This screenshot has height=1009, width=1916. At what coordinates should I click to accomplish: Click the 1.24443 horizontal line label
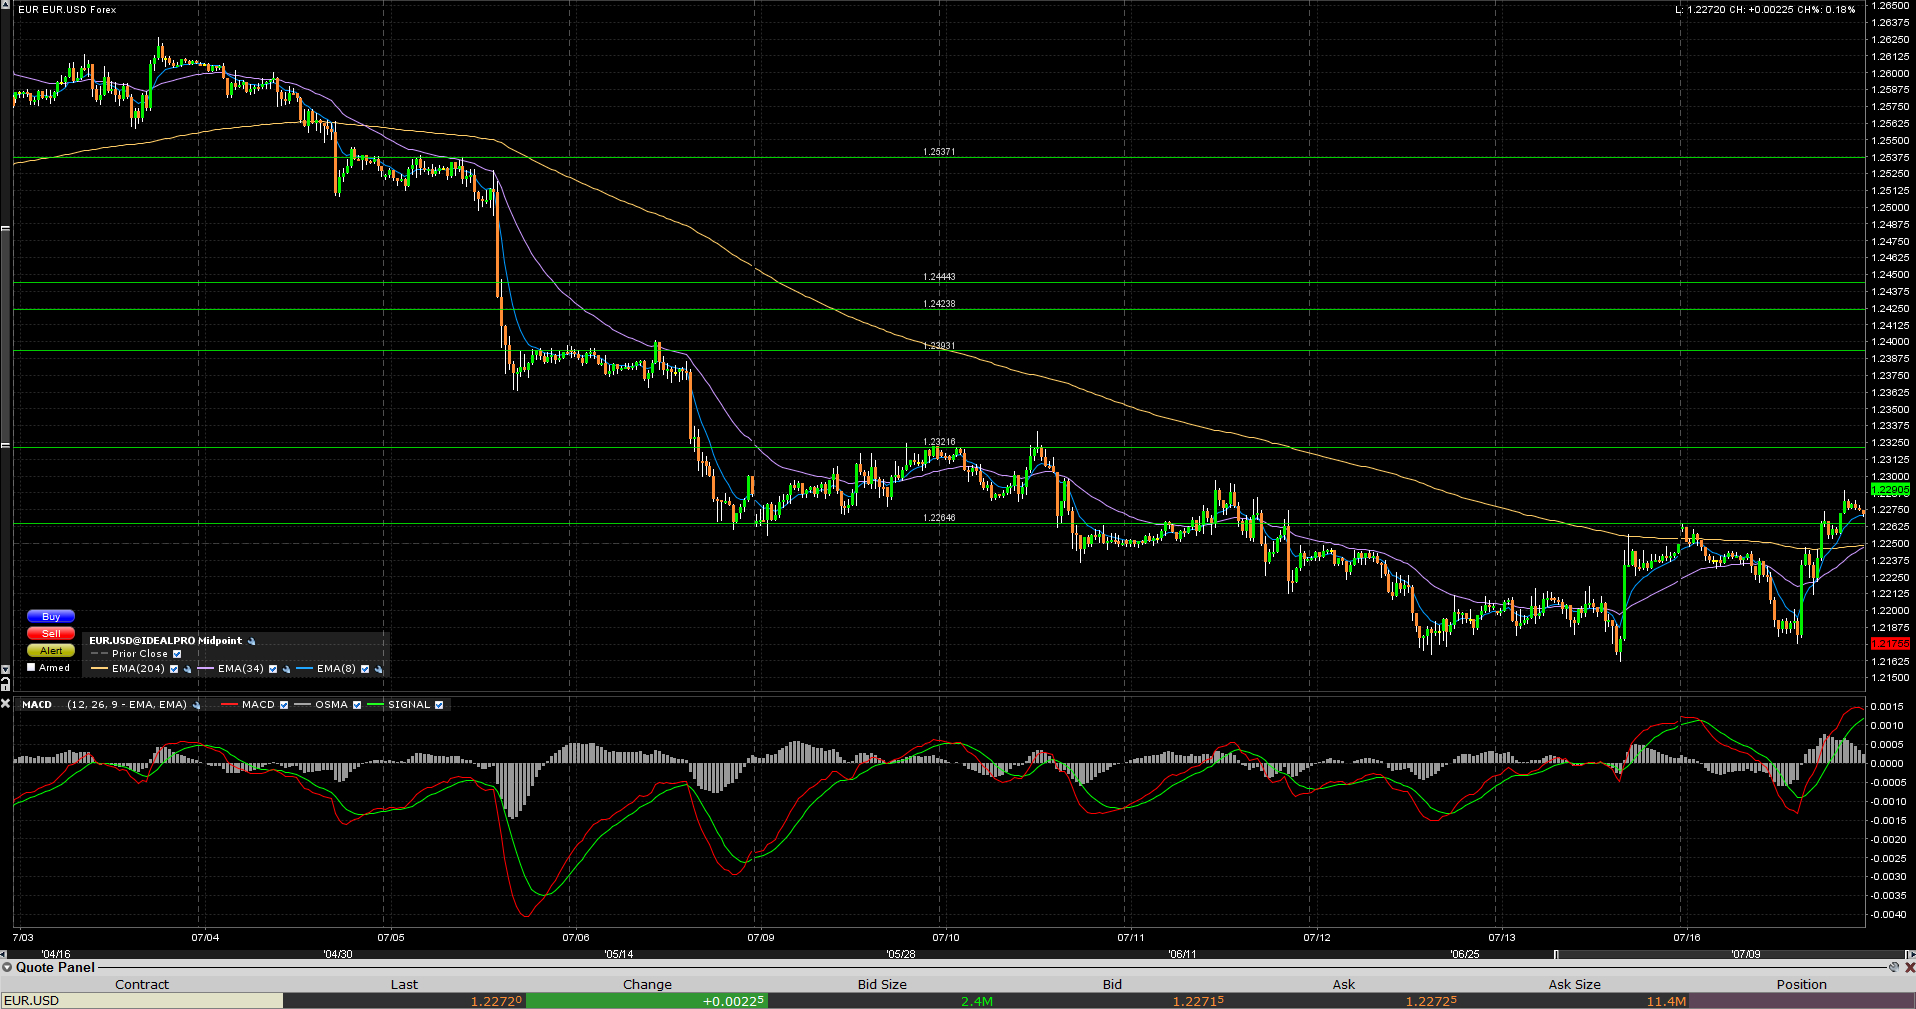tap(939, 277)
